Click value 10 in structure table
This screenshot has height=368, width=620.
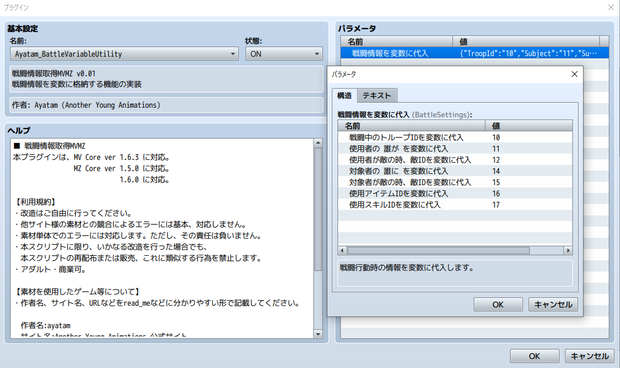pyautogui.click(x=496, y=137)
